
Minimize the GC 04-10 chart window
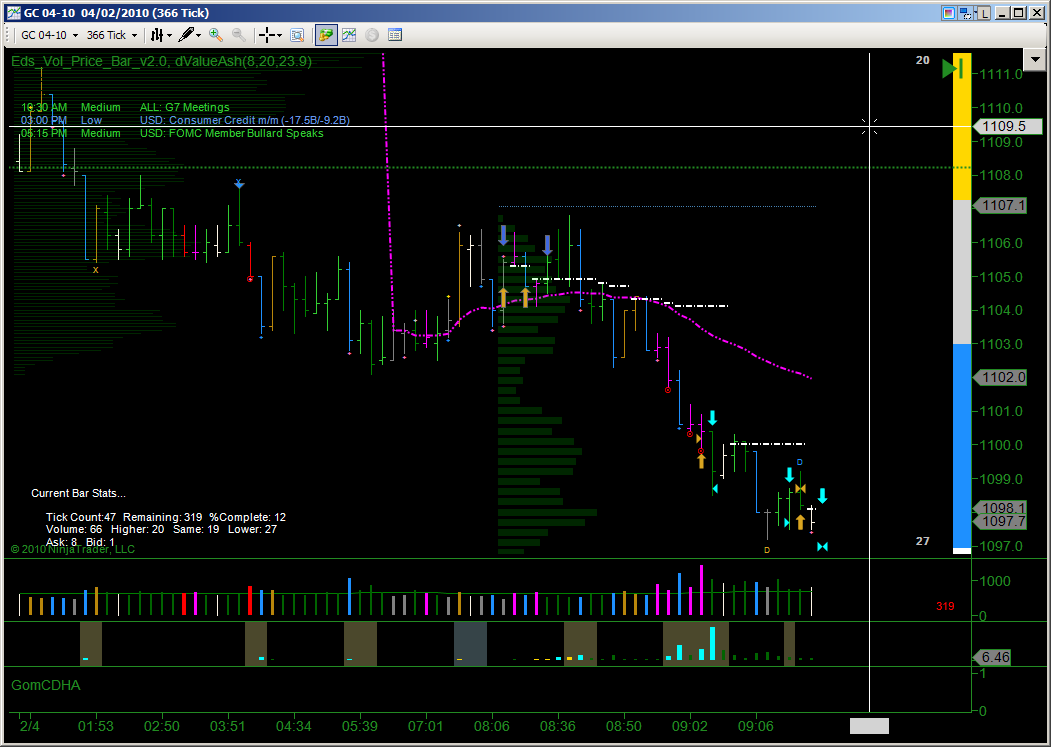click(1002, 13)
